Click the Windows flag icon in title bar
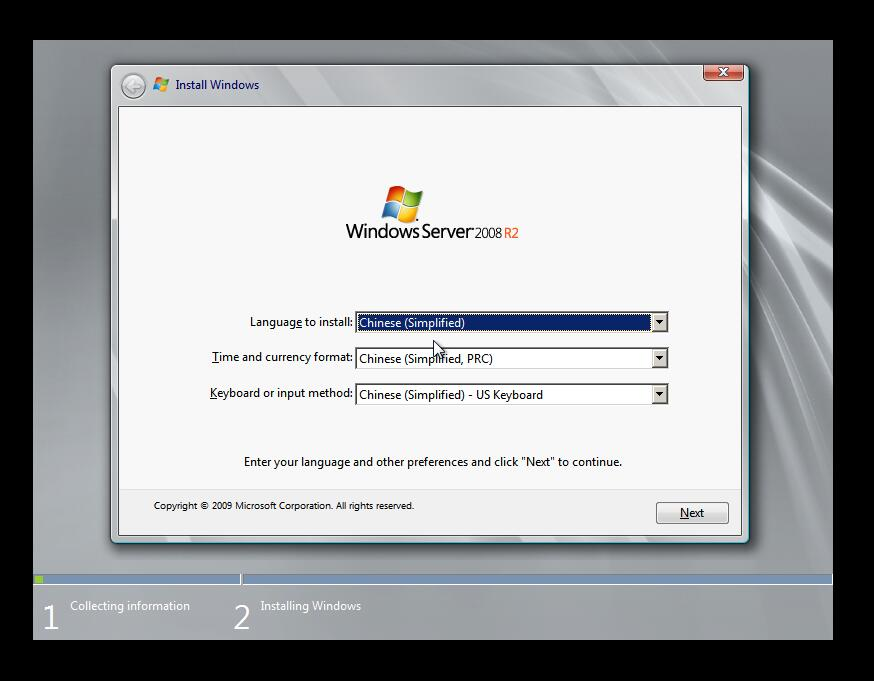The height and width of the screenshot is (681, 874). pos(160,84)
